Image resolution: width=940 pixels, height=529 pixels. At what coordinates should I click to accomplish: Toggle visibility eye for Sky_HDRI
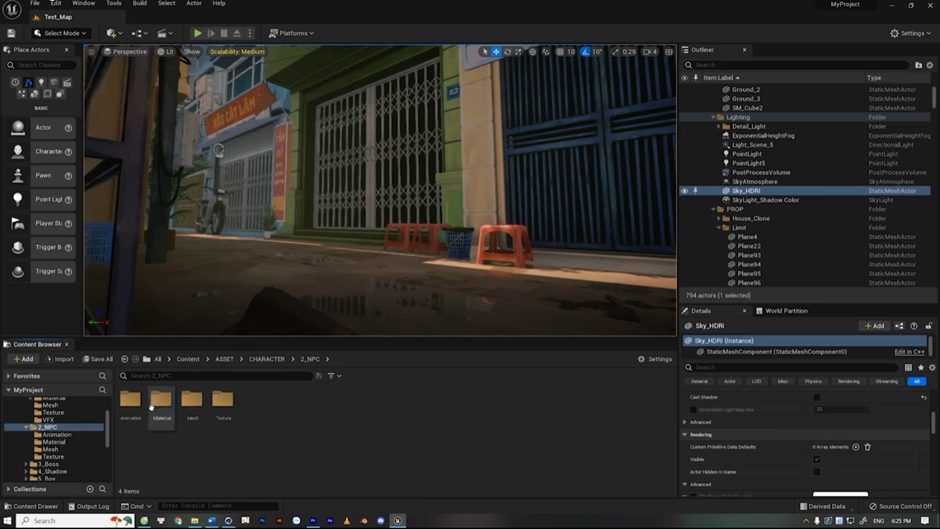click(x=685, y=191)
